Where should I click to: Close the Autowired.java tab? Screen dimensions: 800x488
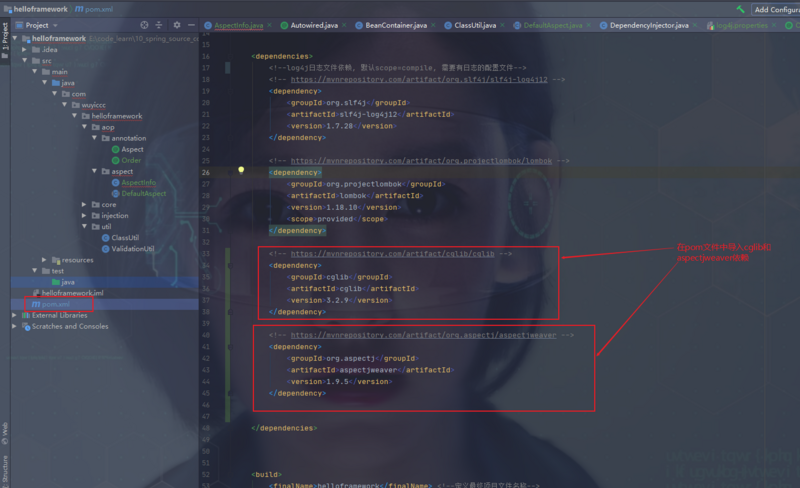click(344, 25)
